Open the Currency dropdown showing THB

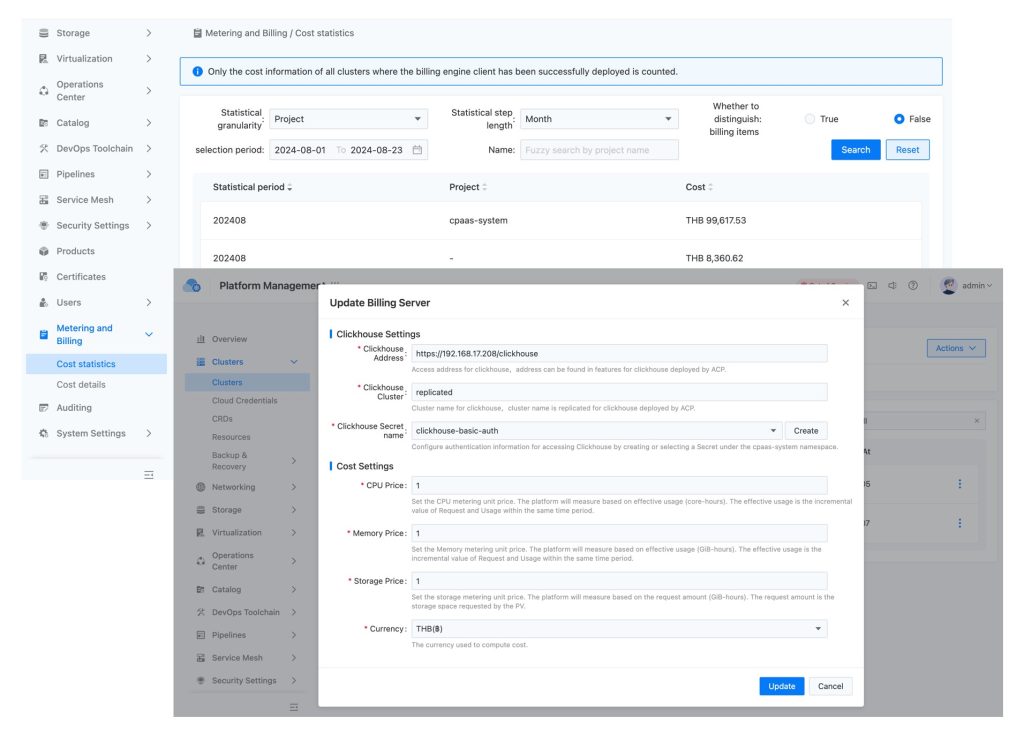pyautogui.click(x=619, y=629)
